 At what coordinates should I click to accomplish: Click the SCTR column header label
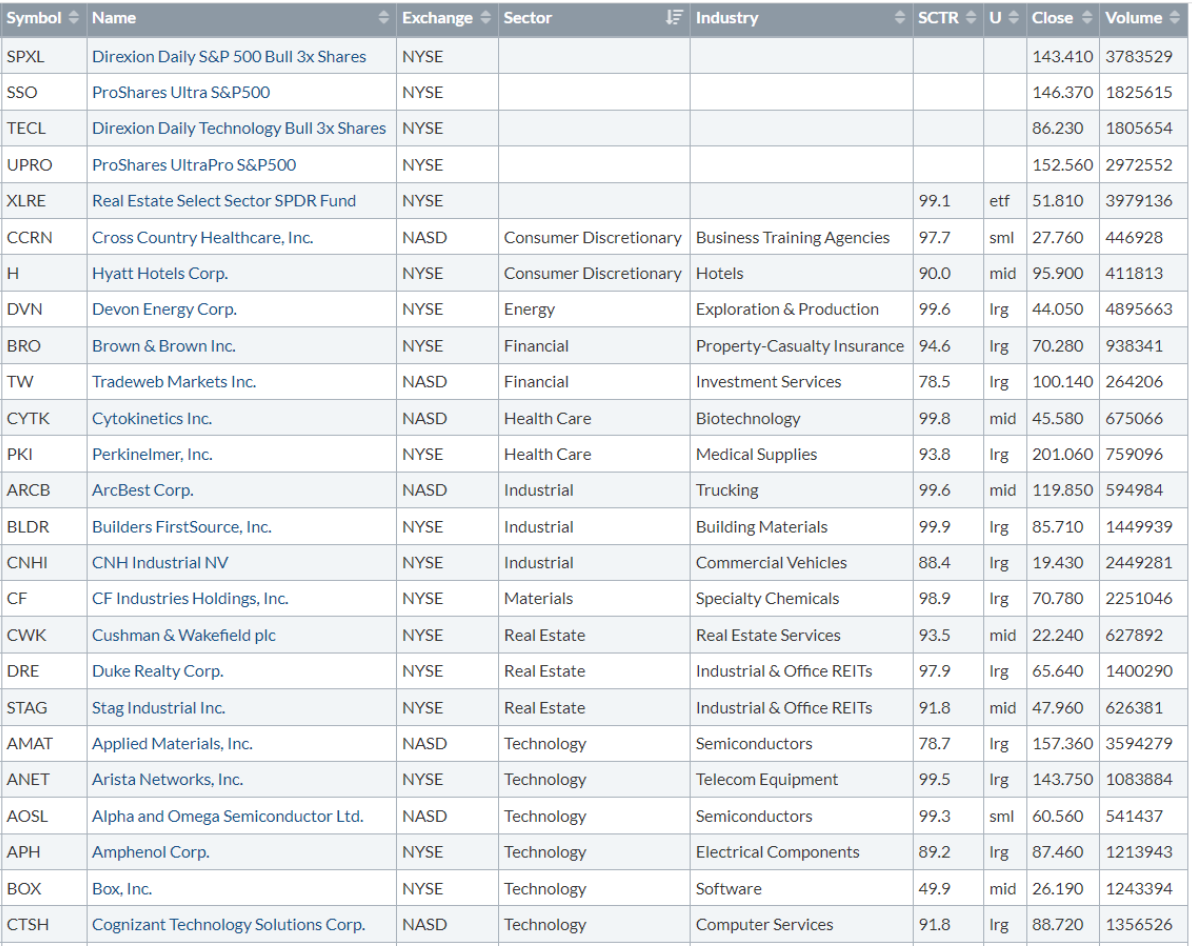pos(938,17)
